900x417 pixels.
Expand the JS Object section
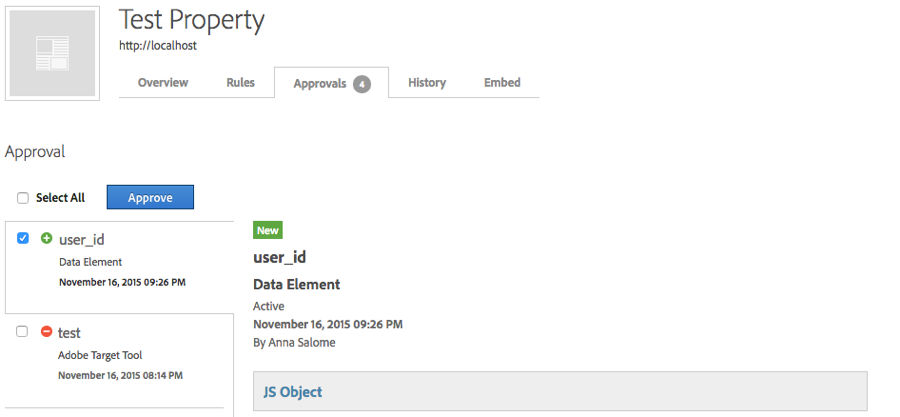[560, 391]
